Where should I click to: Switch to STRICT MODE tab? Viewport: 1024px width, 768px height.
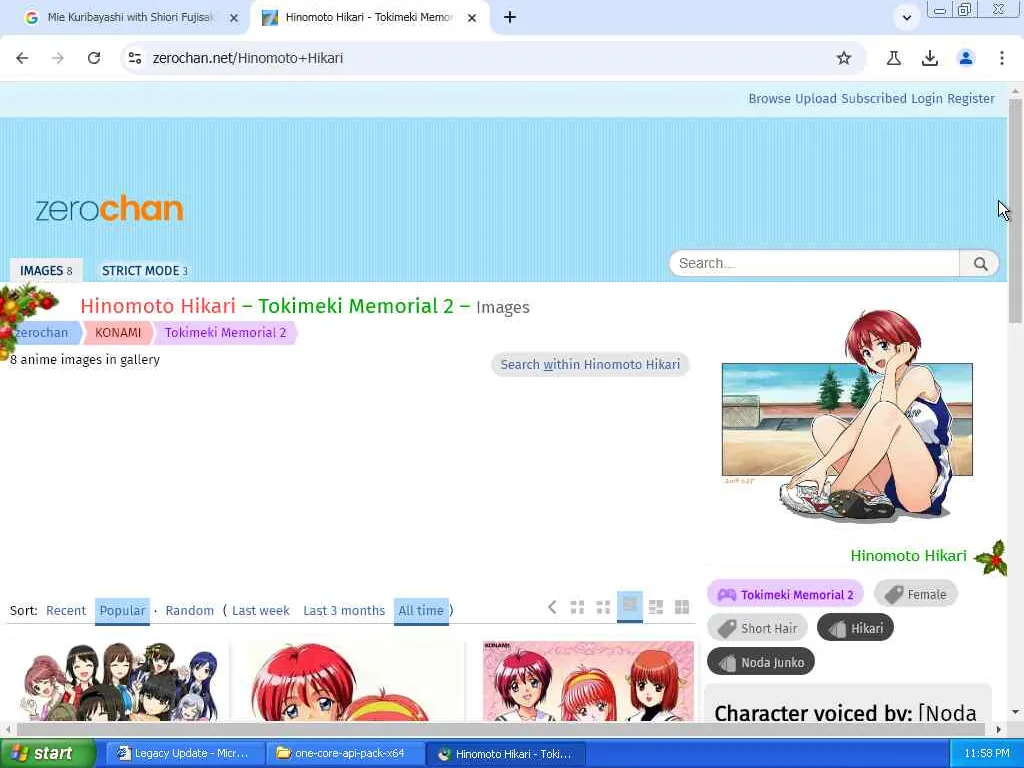click(x=144, y=270)
